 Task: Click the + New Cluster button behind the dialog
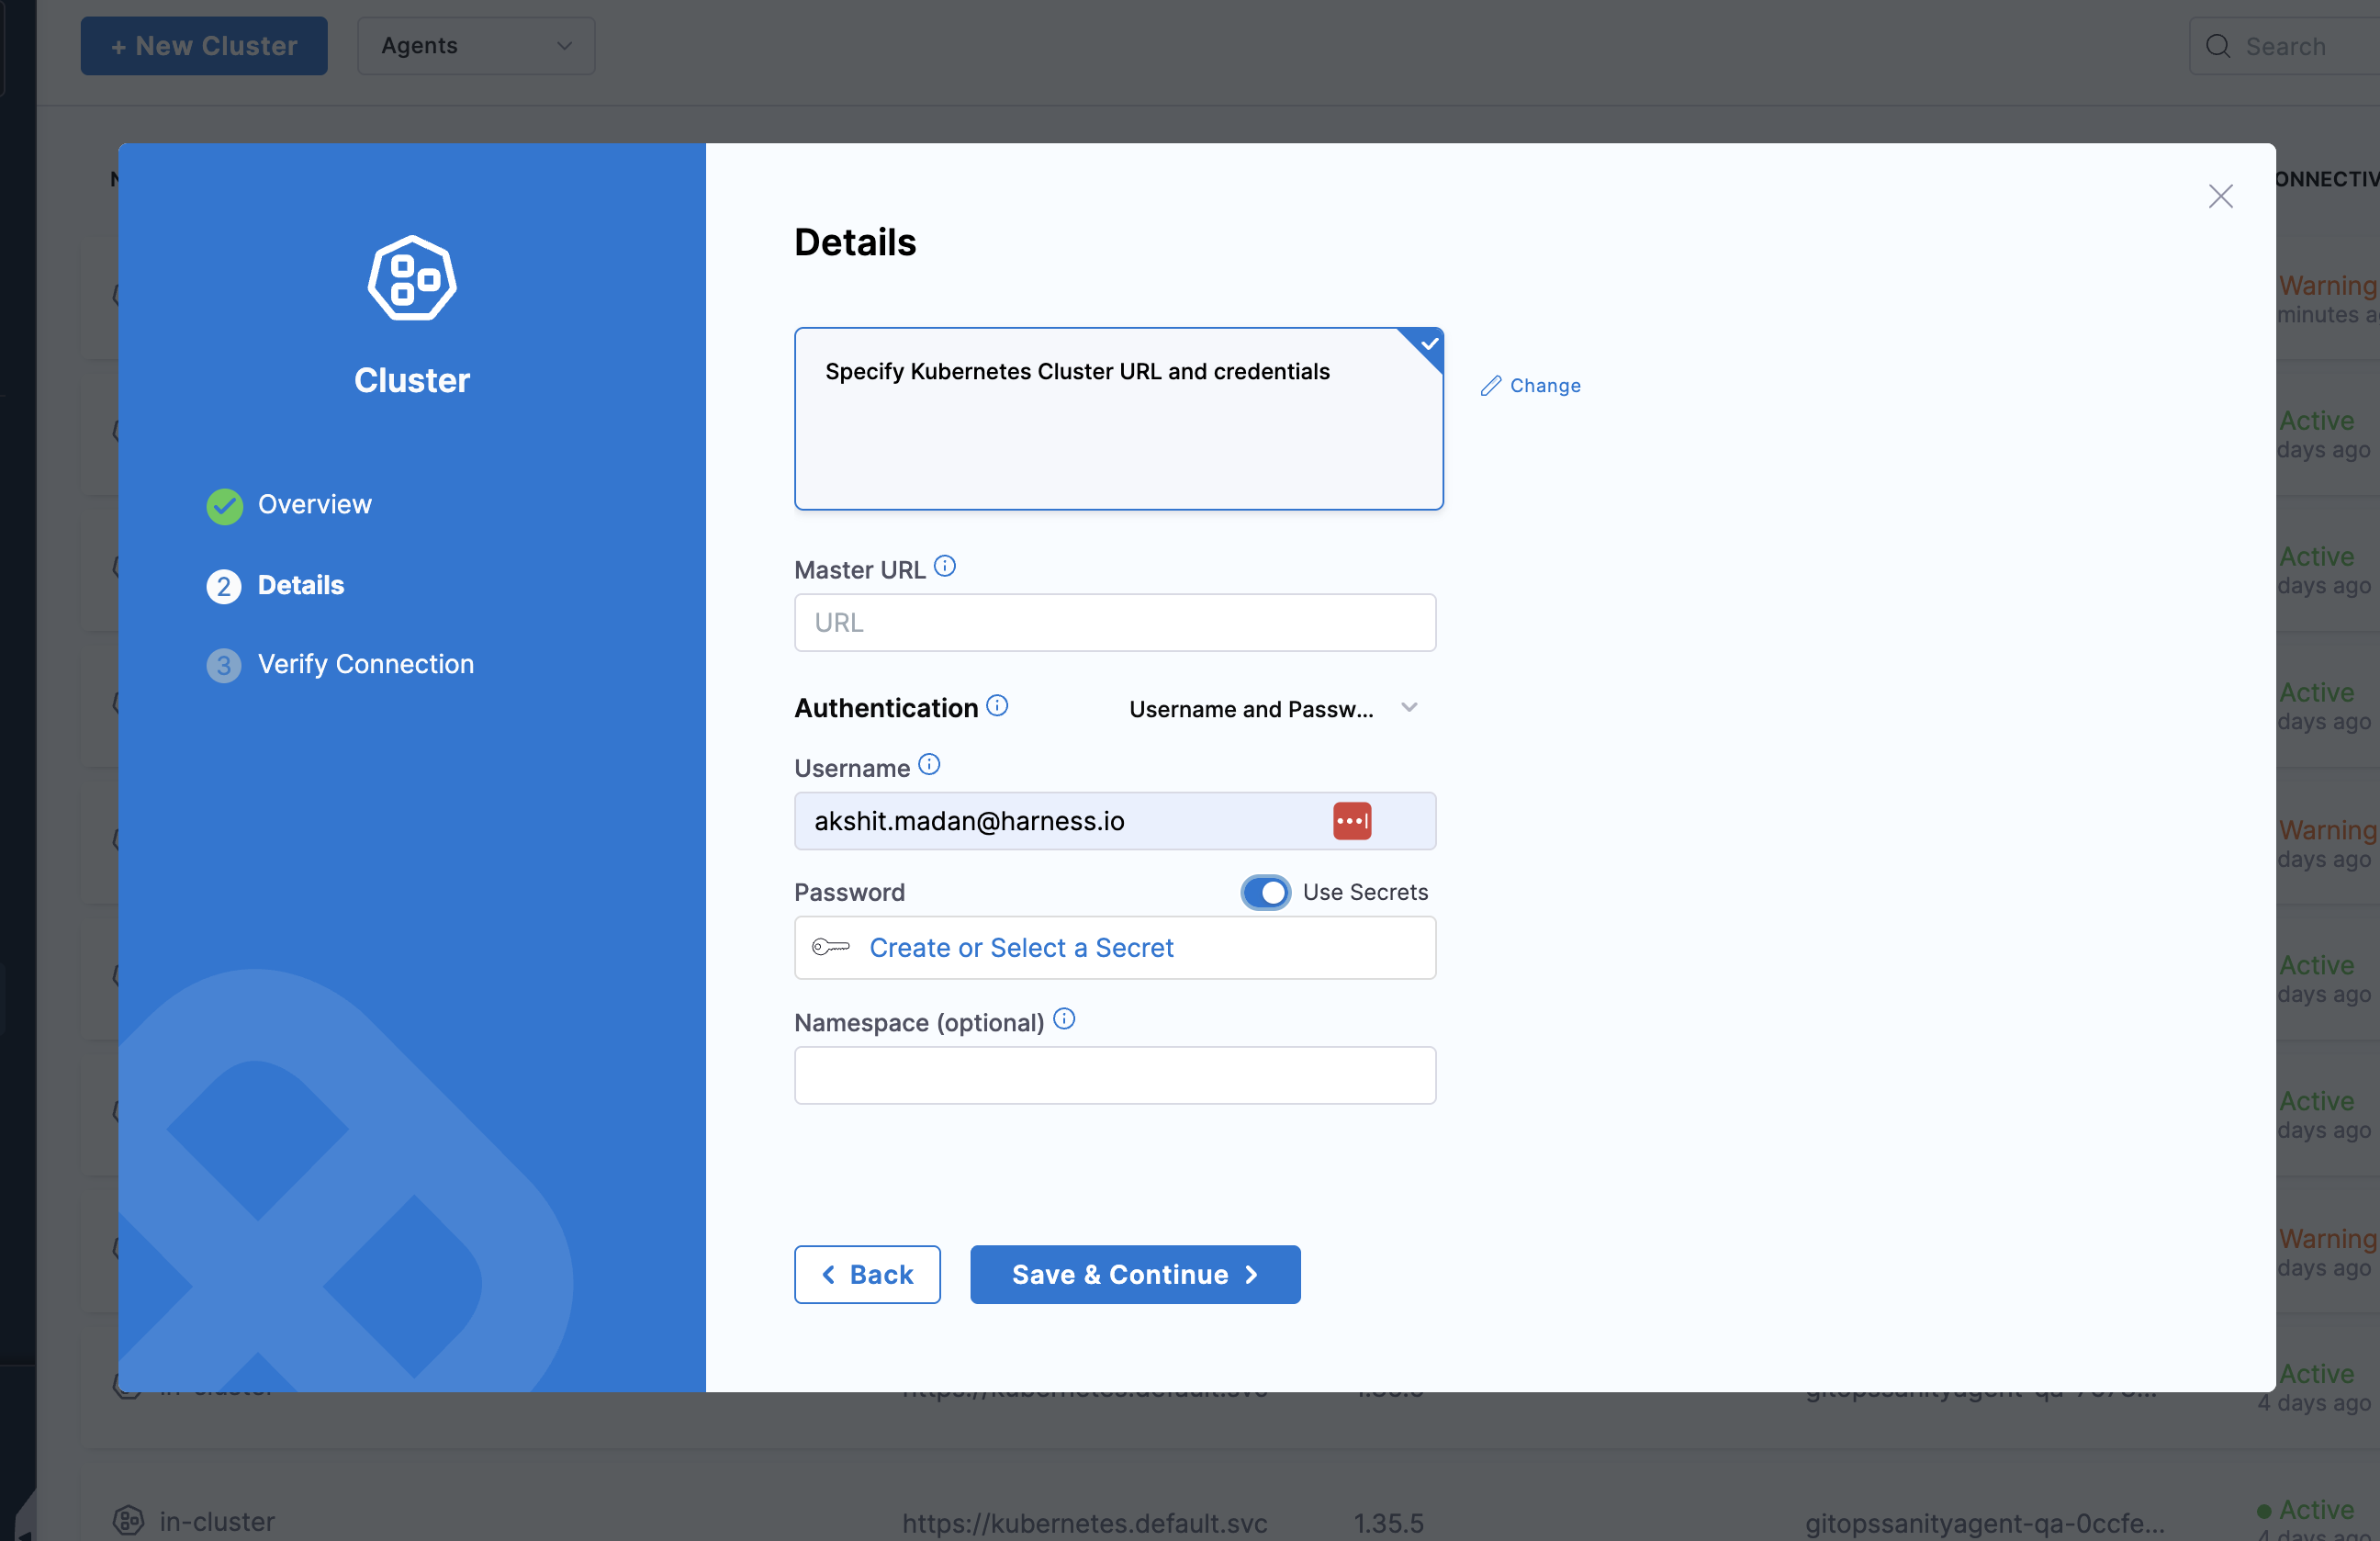pyautogui.click(x=204, y=46)
